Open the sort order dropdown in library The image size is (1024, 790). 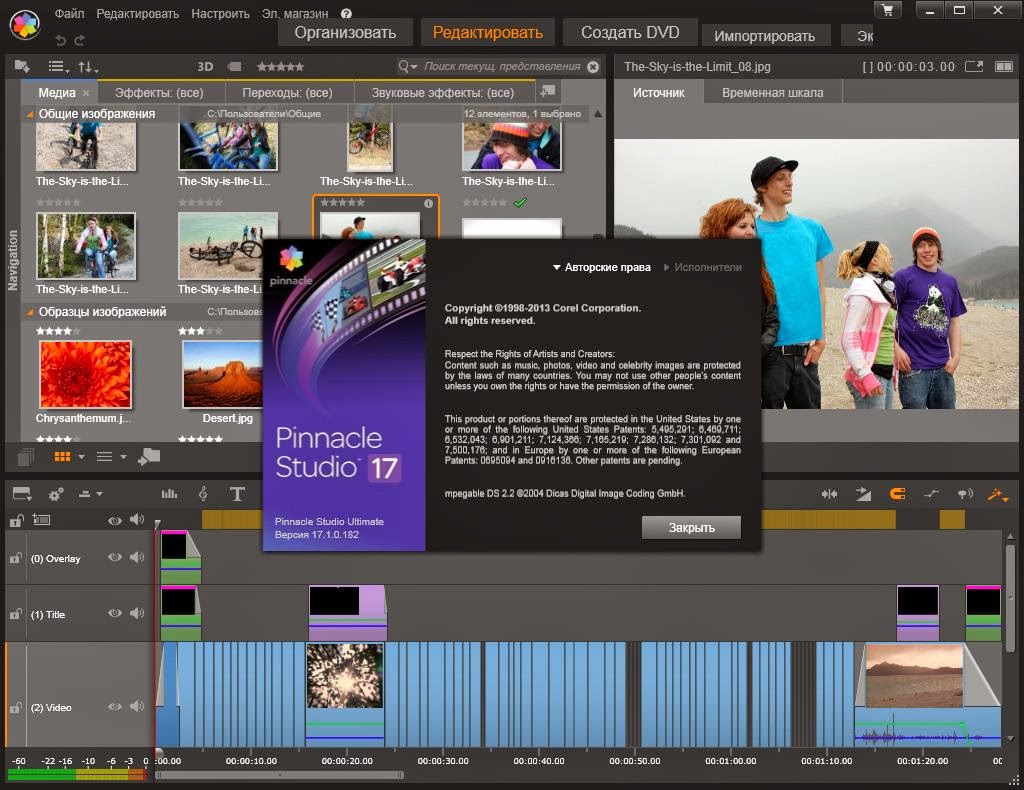(x=88, y=67)
